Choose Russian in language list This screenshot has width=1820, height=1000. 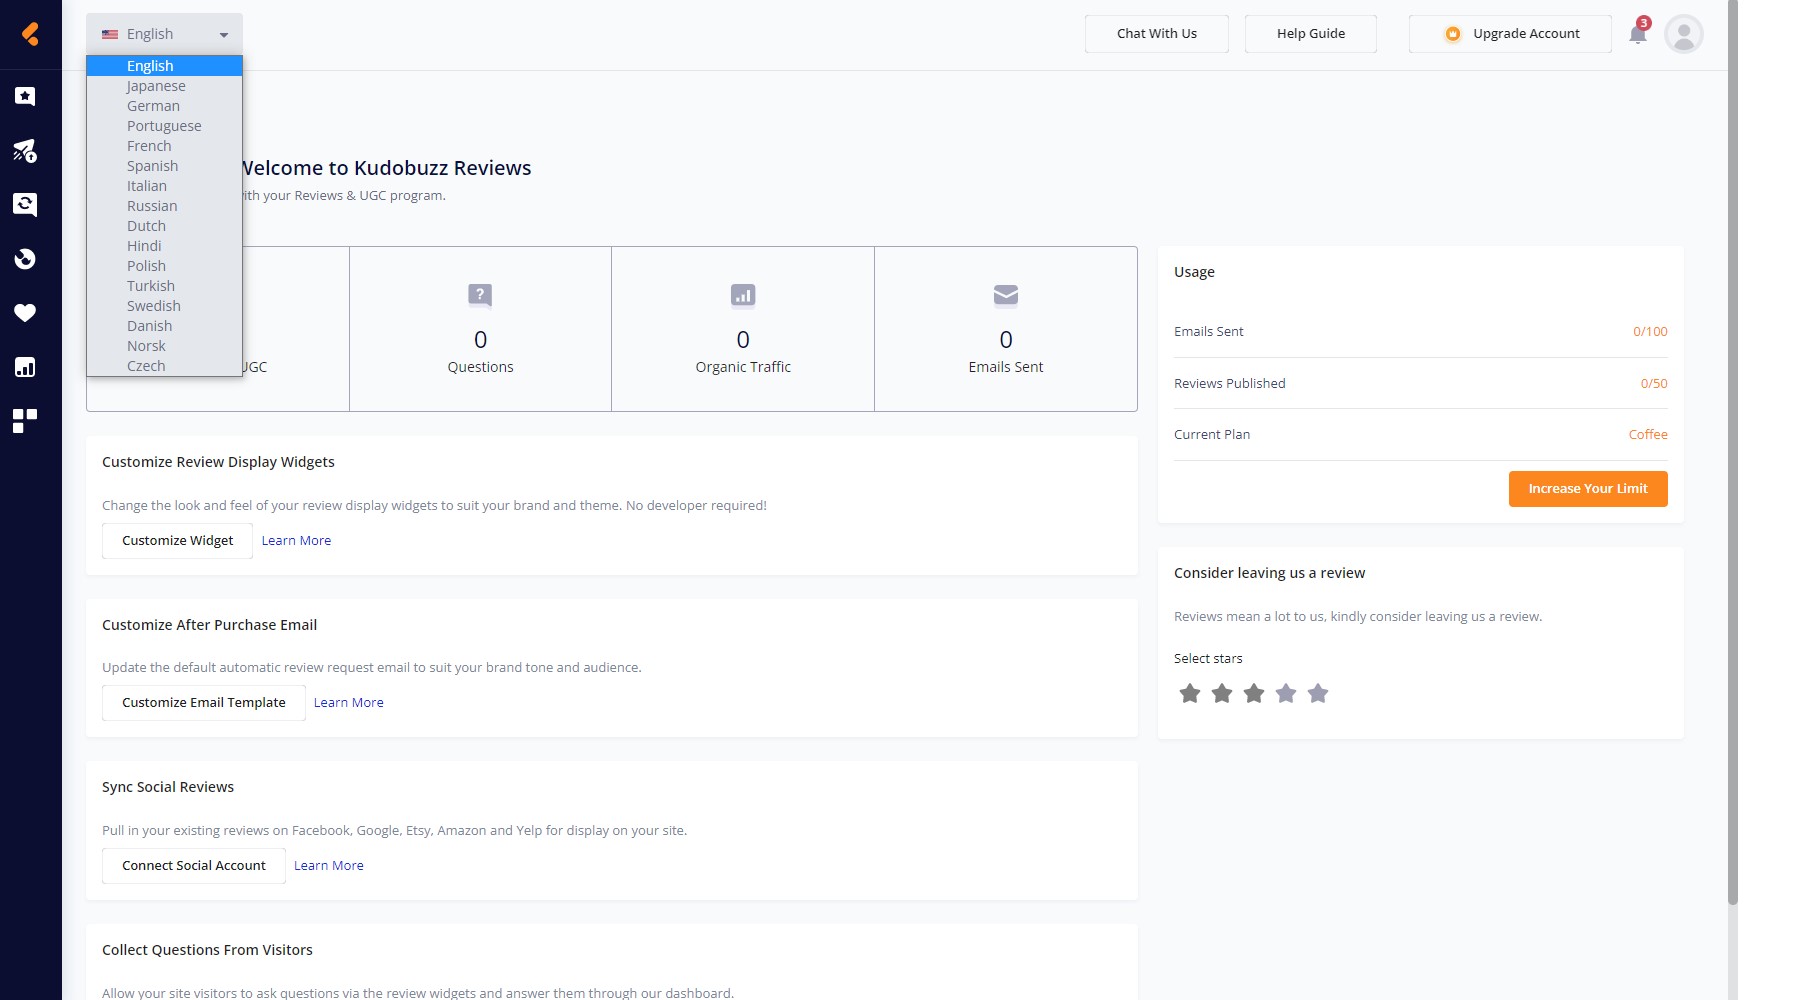coord(164,206)
